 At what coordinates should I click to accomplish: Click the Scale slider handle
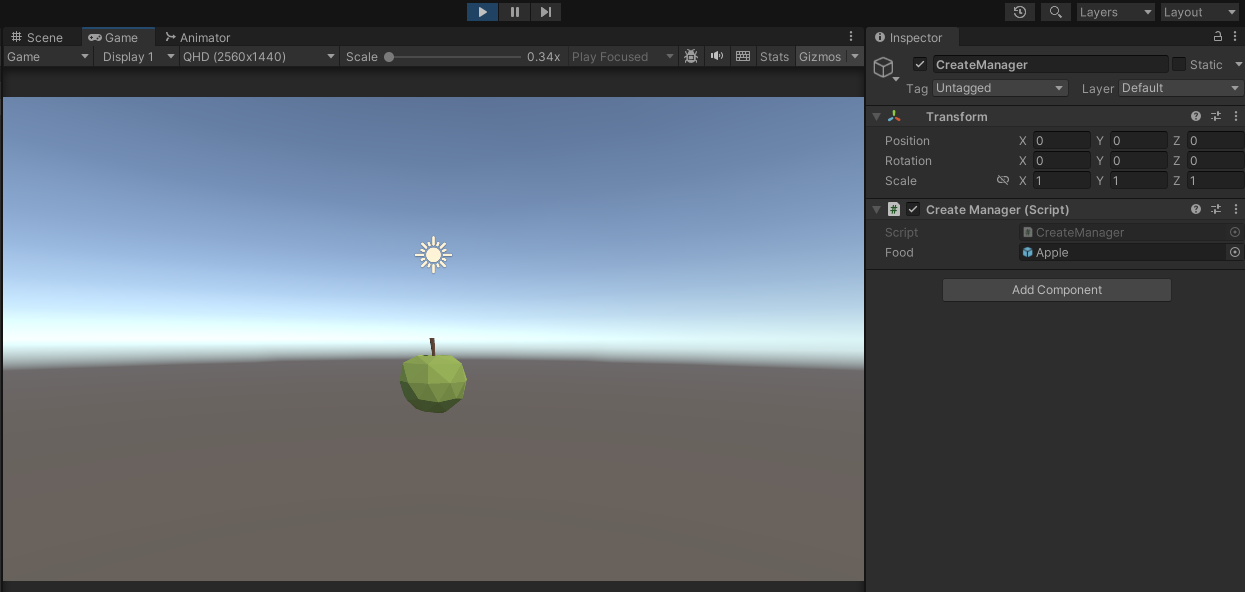point(389,57)
